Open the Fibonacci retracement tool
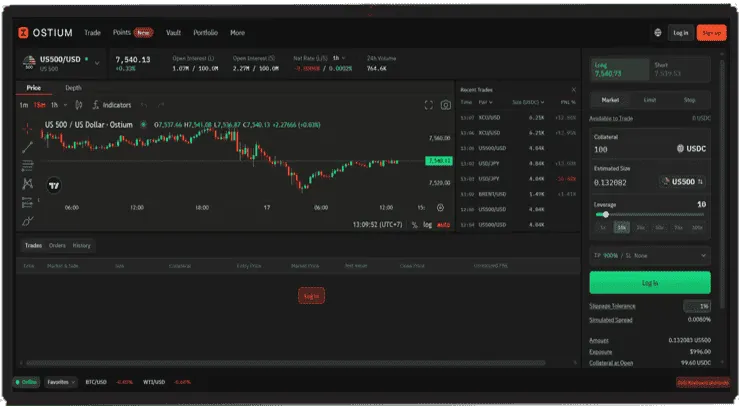Image resolution: width=740 pixels, height=410 pixels. coord(27,166)
